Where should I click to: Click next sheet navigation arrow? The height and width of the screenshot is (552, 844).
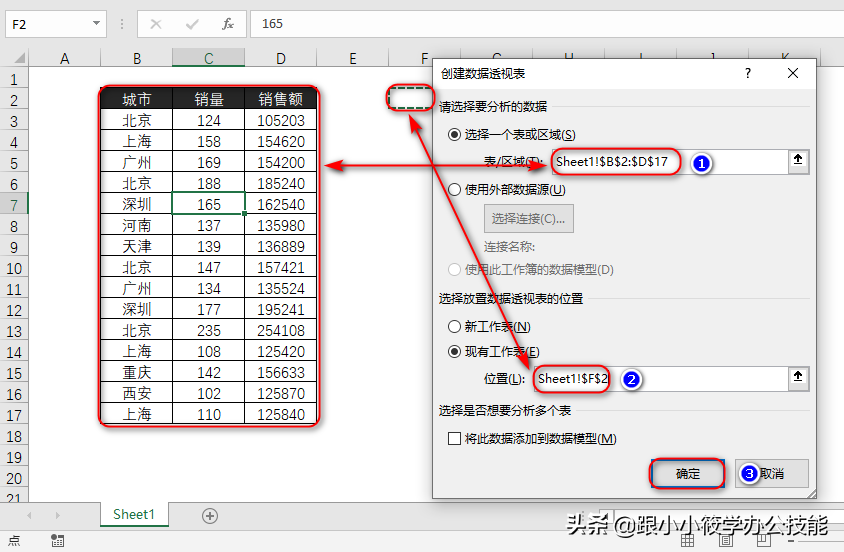coord(58,515)
